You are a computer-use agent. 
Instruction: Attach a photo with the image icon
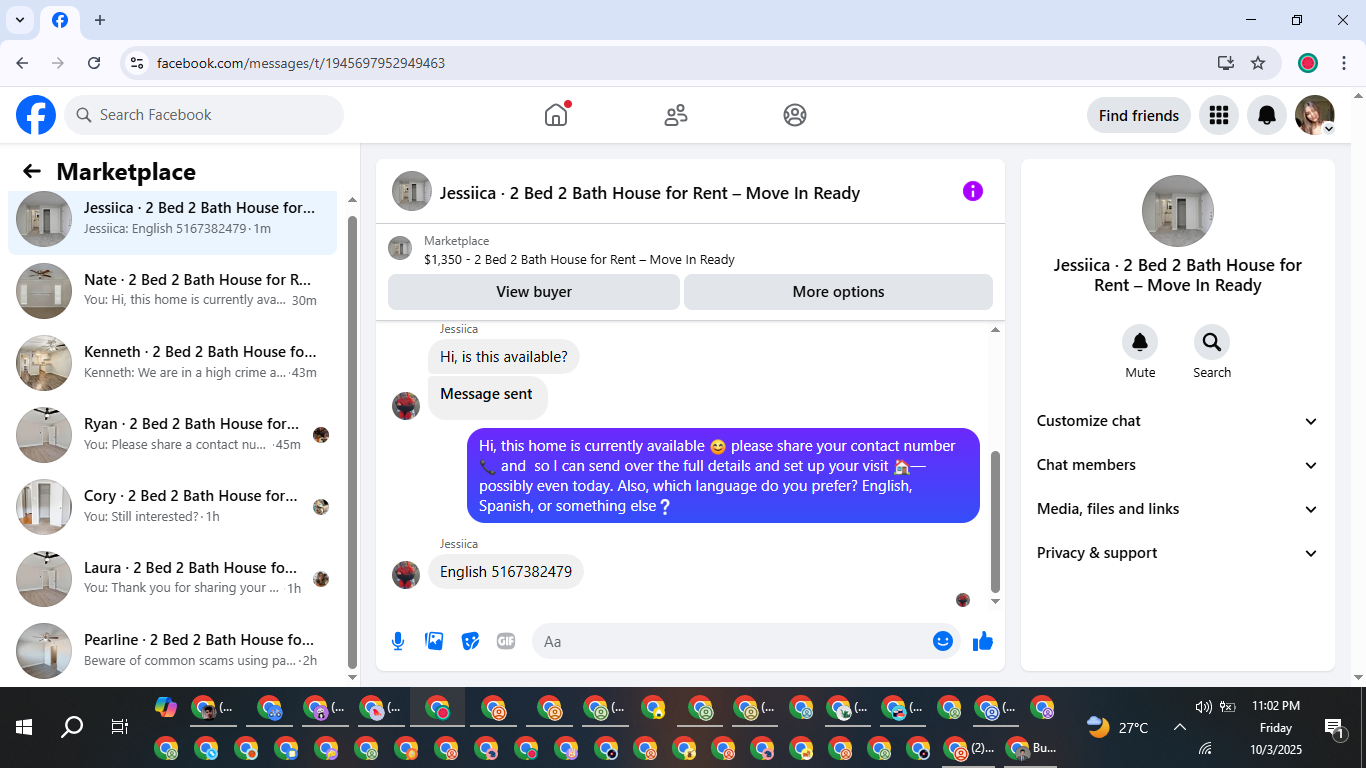(x=434, y=641)
